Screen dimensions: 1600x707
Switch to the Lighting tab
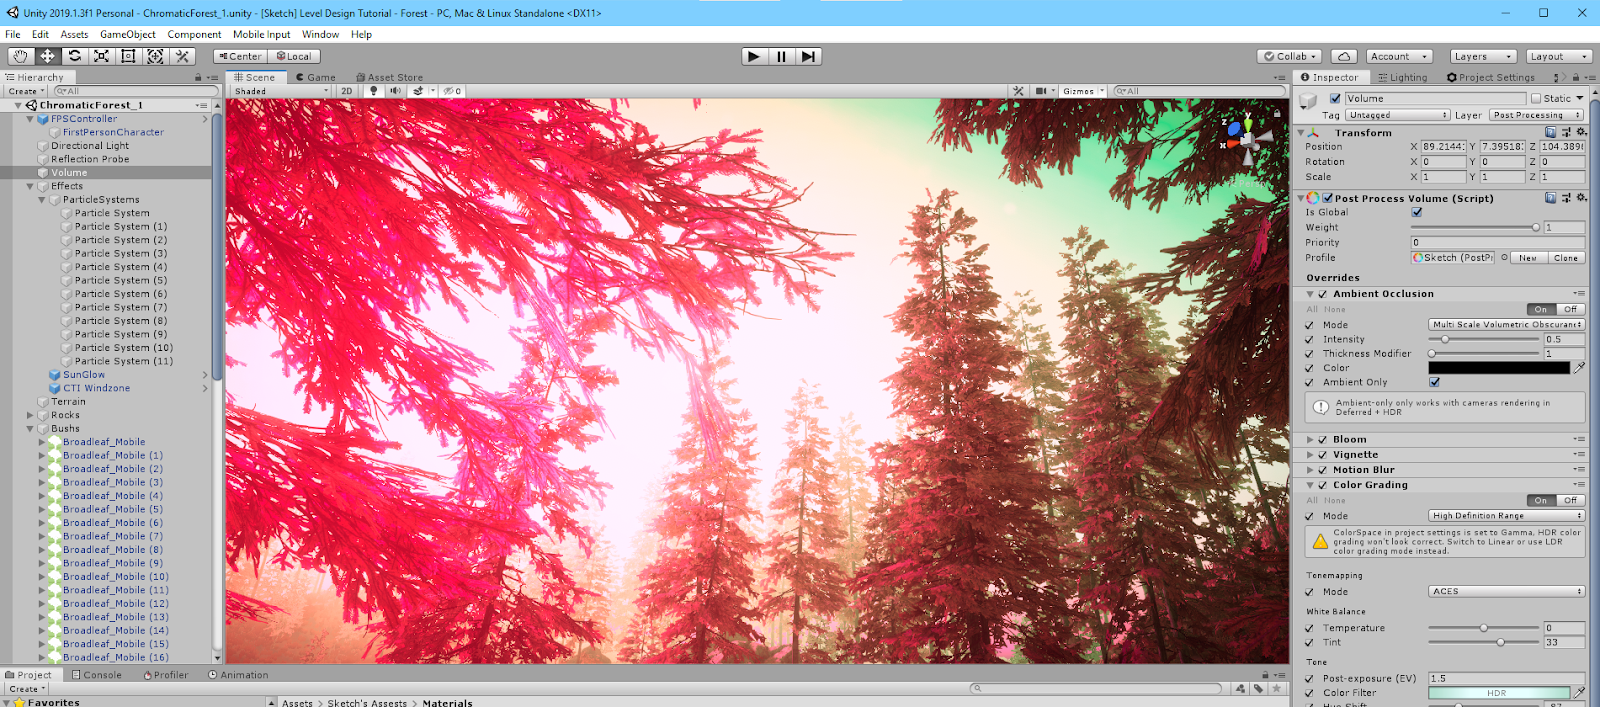point(1402,77)
